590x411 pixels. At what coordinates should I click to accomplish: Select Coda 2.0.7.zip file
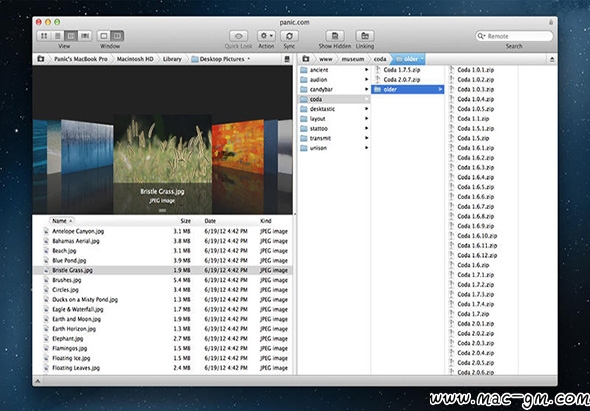pyautogui.click(x=401, y=79)
